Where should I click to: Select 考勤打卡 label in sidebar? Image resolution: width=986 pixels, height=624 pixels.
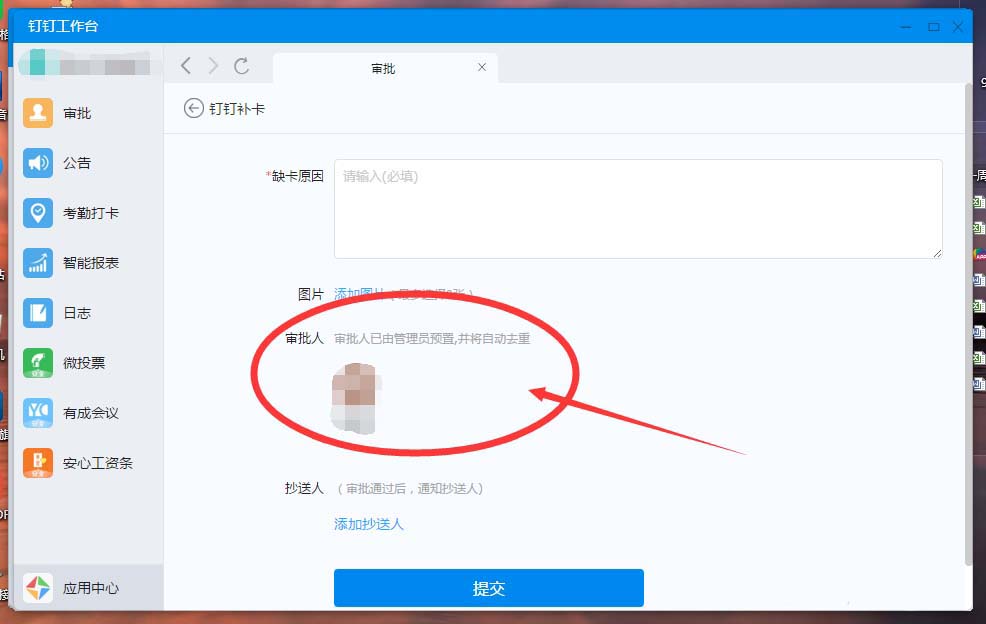(x=91, y=213)
